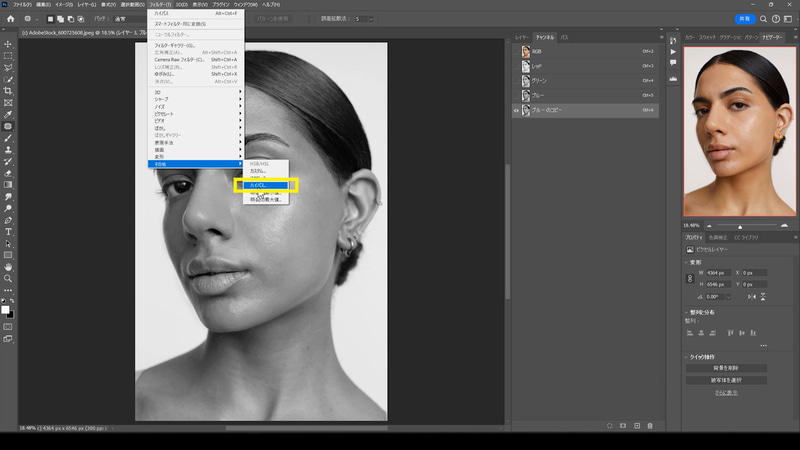This screenshot has height=450, width=800.
Task: Select the Move tool in toolbar
Action: tap(8, 43)
